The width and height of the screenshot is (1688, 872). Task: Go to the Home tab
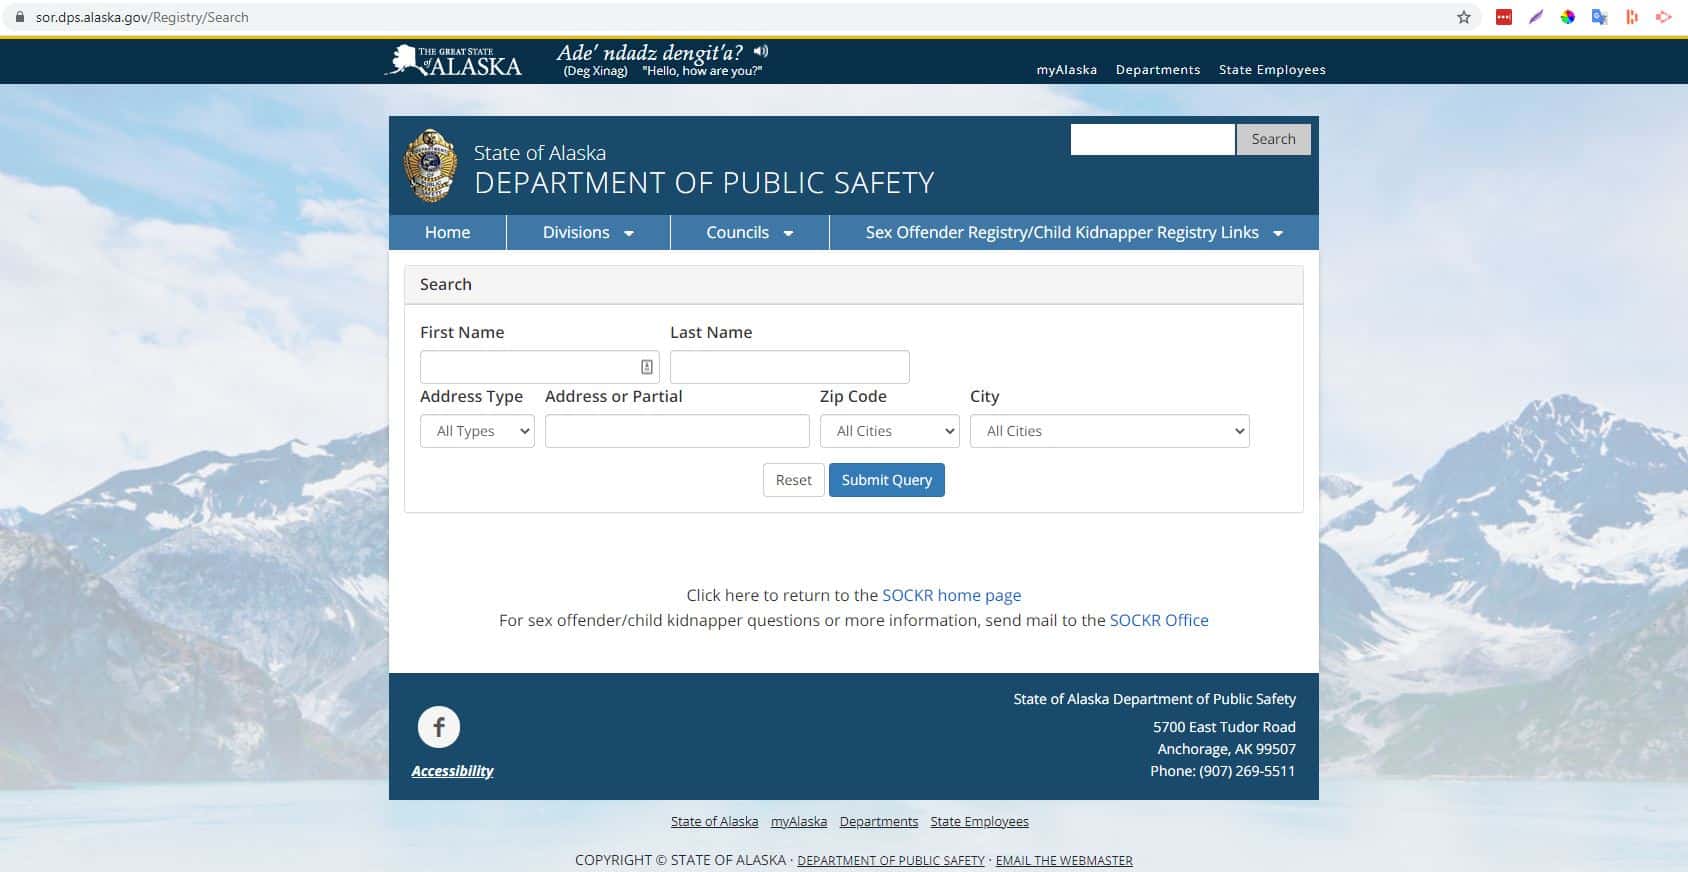tap(447, 232)
